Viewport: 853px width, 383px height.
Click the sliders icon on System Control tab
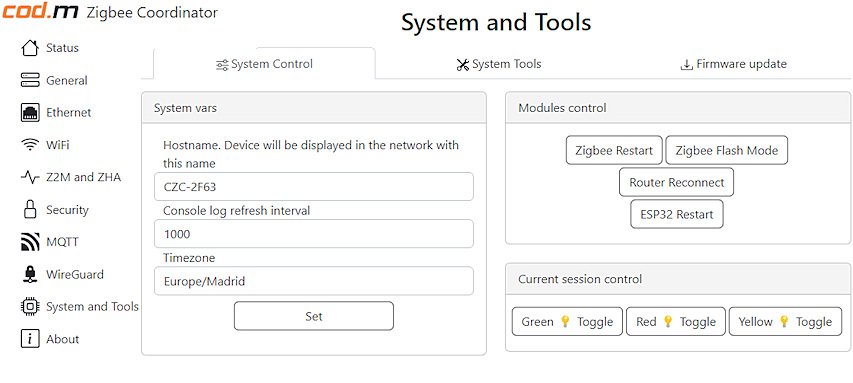[x=222, y=65]
